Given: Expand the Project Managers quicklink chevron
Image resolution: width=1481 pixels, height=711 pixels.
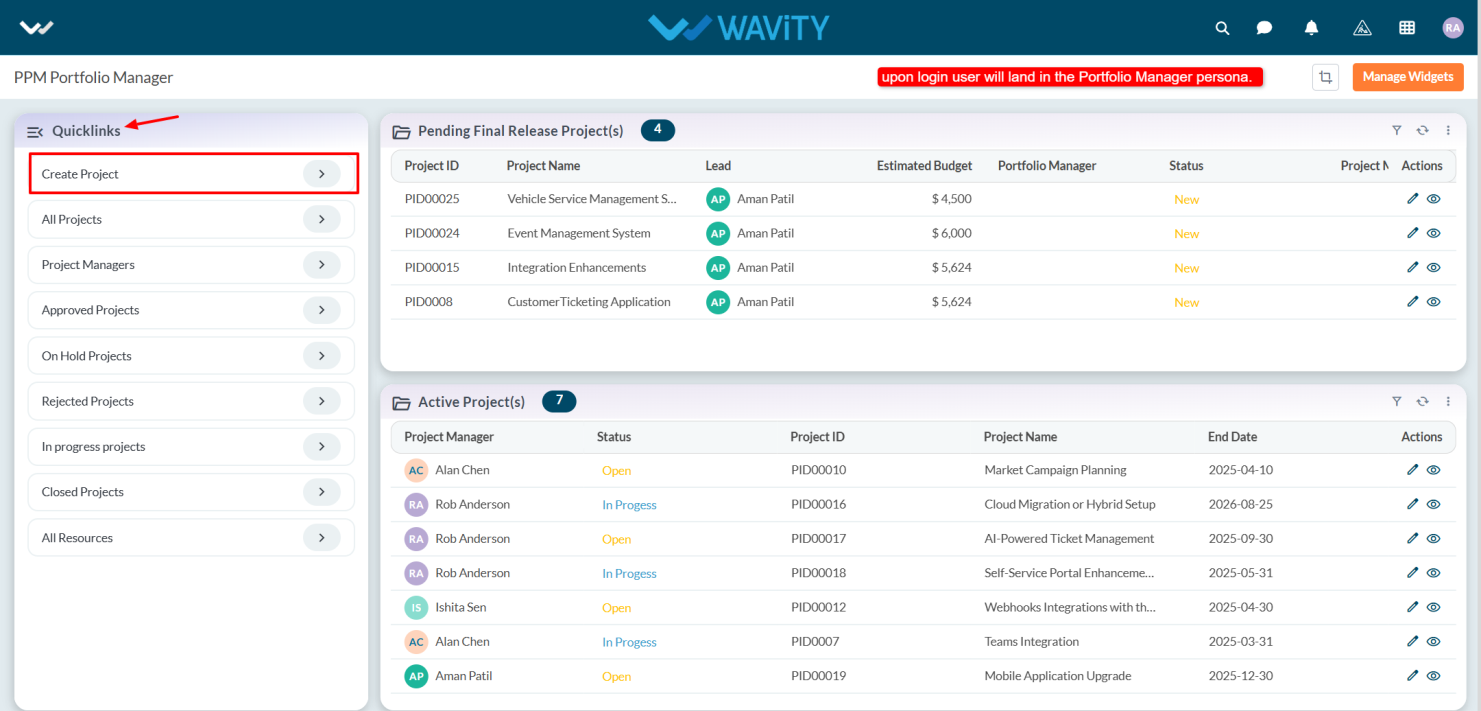Looking at the screenshot, I should coord(321,265).
